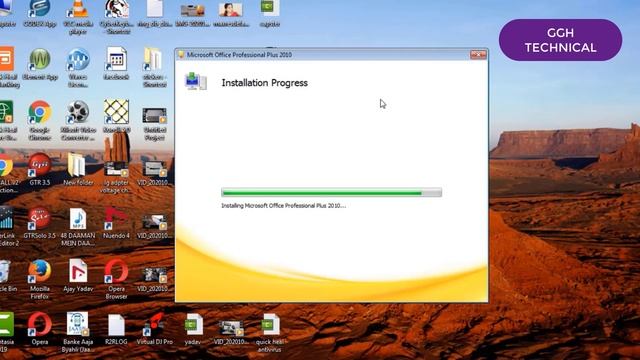640x360 pixels.
Task: Open the Banke Aaja Byahli Daa file
Action: pos(78,324)
